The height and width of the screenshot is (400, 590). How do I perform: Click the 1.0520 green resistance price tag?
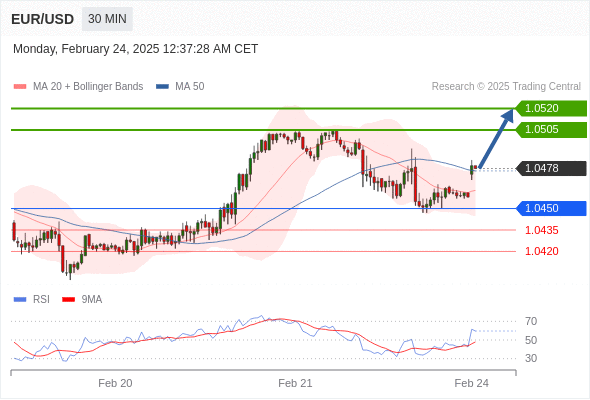tap(551, 108)
